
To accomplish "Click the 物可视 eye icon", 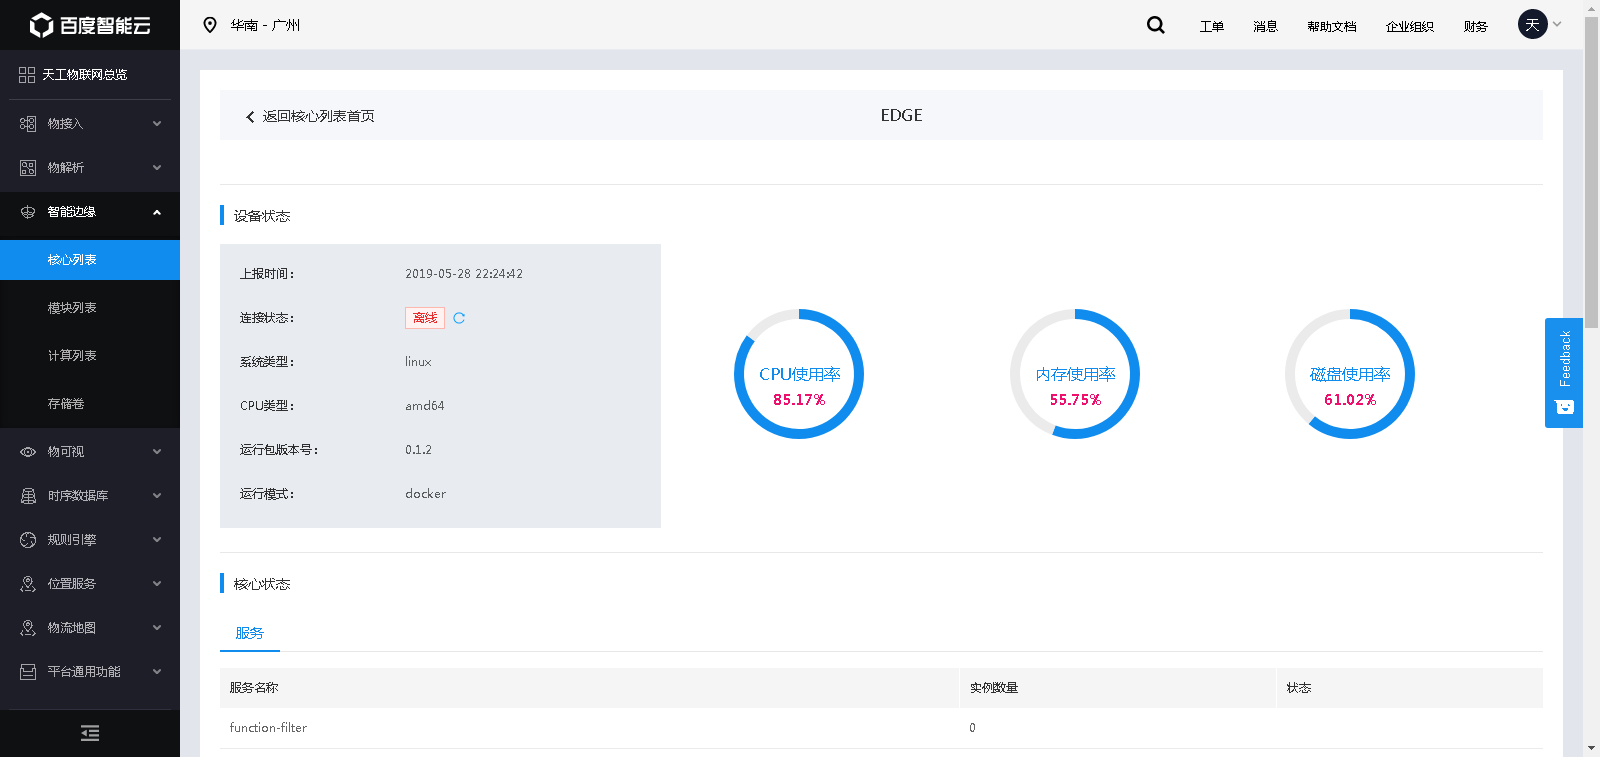I will (x=28, y=452).
